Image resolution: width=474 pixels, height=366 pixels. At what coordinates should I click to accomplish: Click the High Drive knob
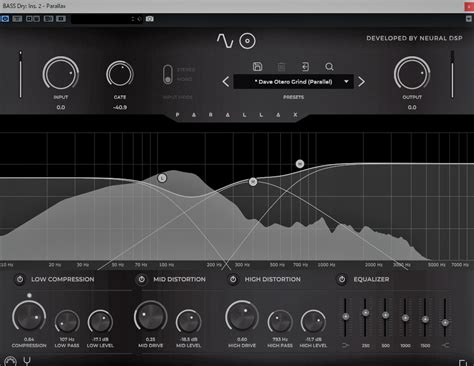242,317
